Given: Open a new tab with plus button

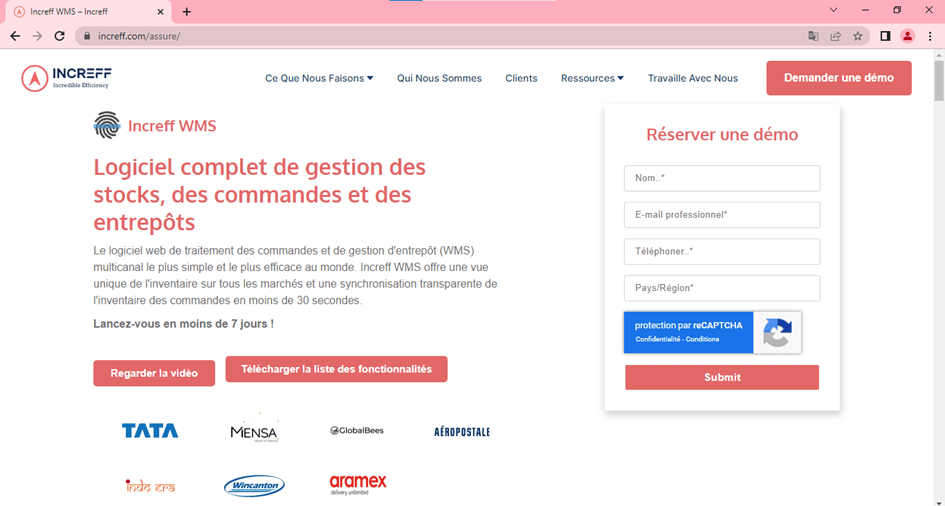Looking at the screenshot, I should [187, 12].
